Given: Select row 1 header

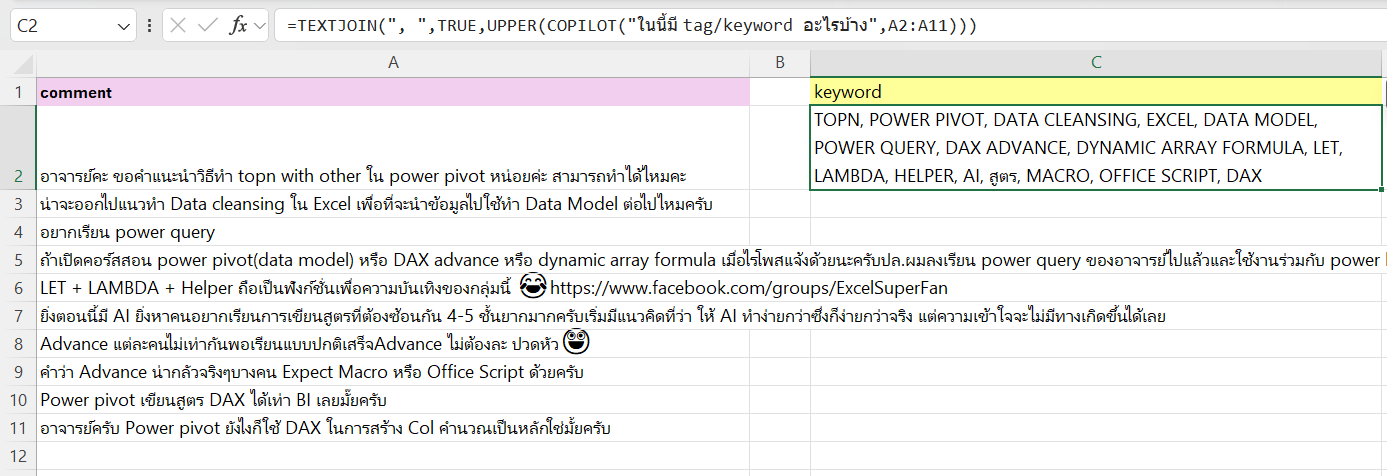Looking at the screenshot, I should pyautogui.click(x=18, y=92).
